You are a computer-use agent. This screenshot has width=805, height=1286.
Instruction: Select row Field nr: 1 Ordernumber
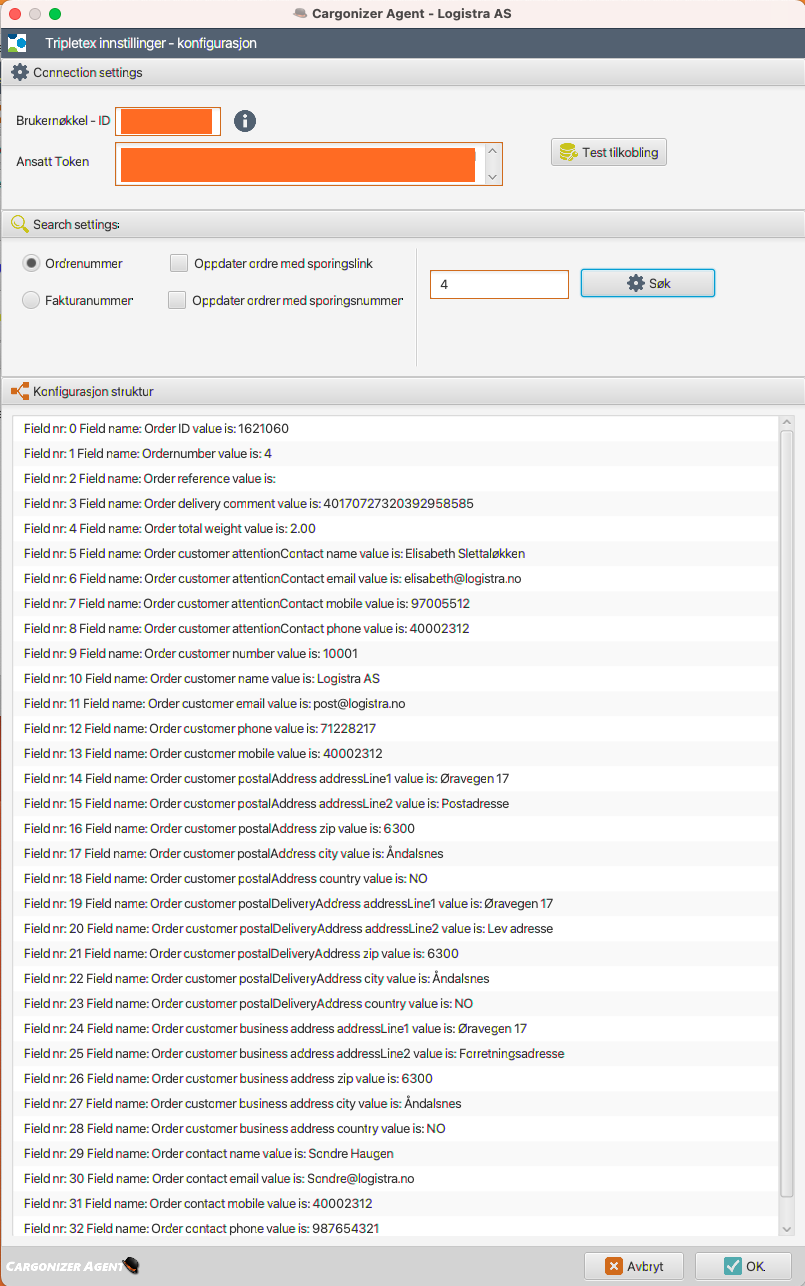[396, 453]
